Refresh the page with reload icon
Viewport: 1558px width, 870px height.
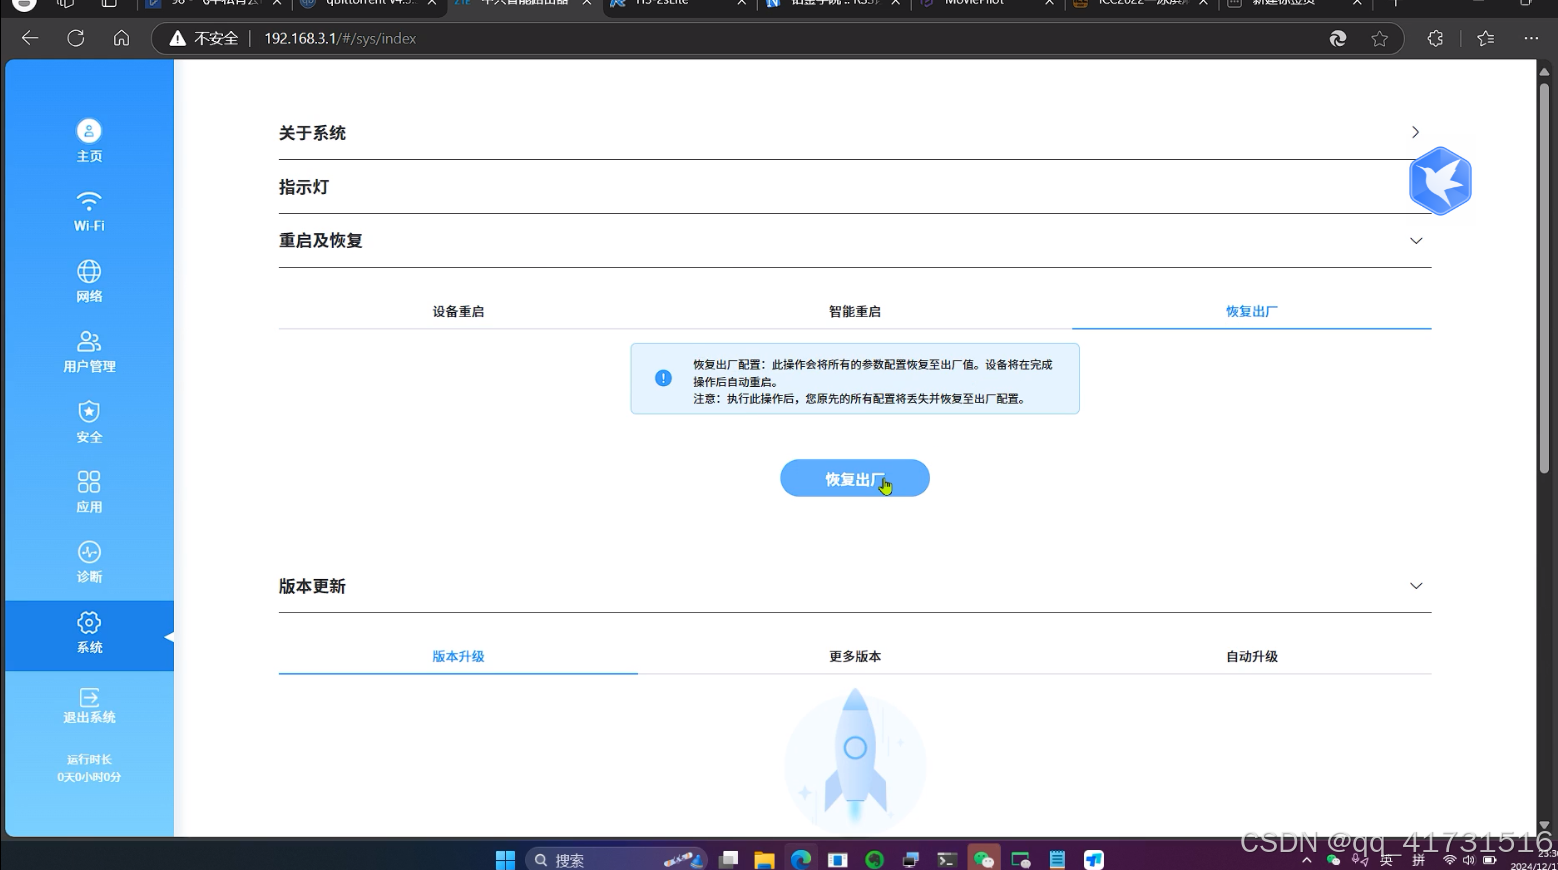(76, 38)
